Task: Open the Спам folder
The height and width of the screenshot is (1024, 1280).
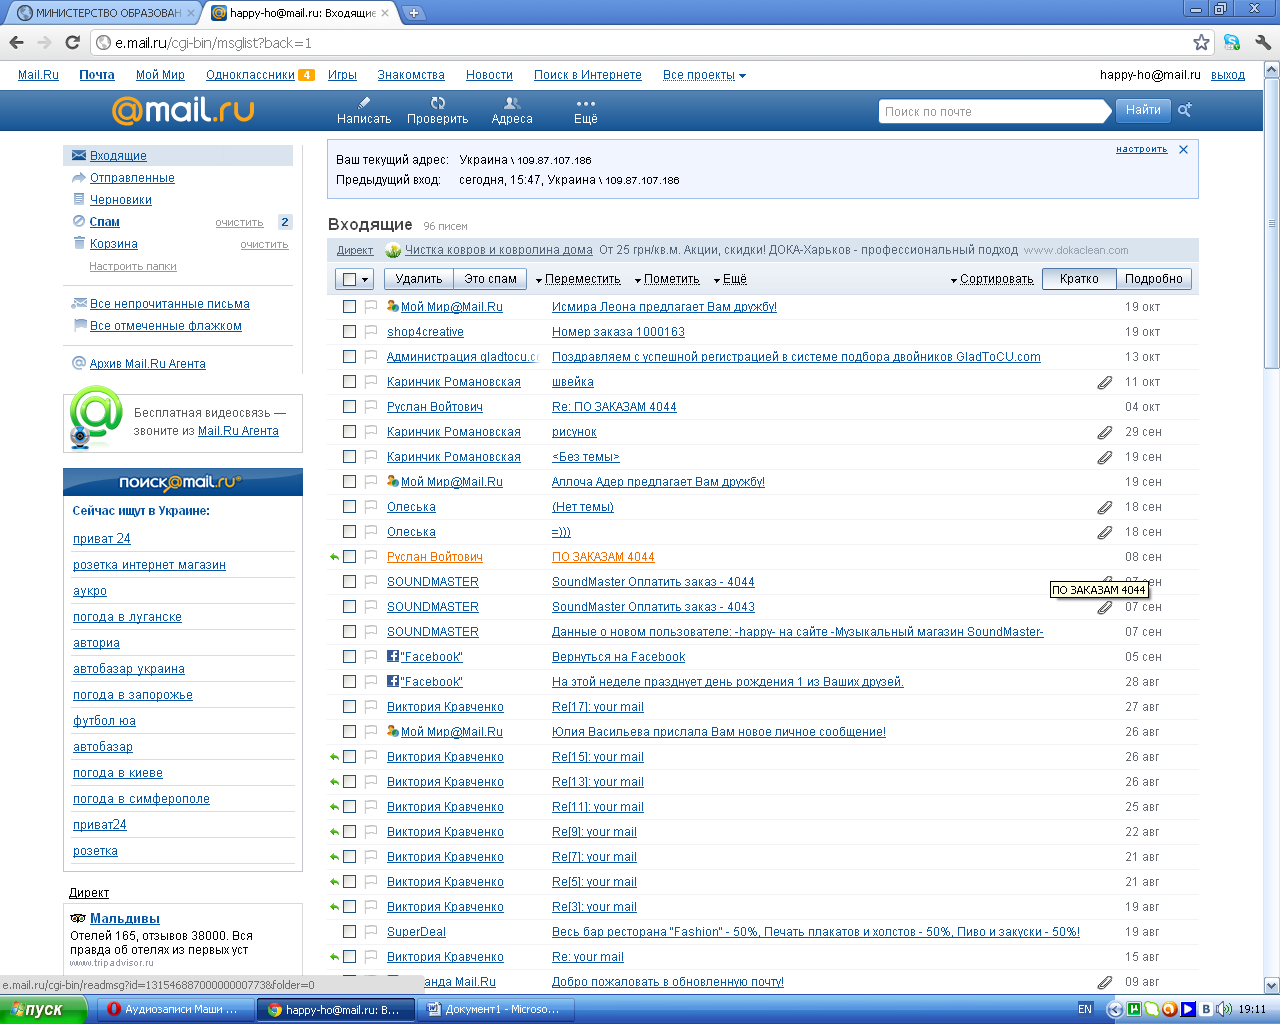Action: [105, 222]
